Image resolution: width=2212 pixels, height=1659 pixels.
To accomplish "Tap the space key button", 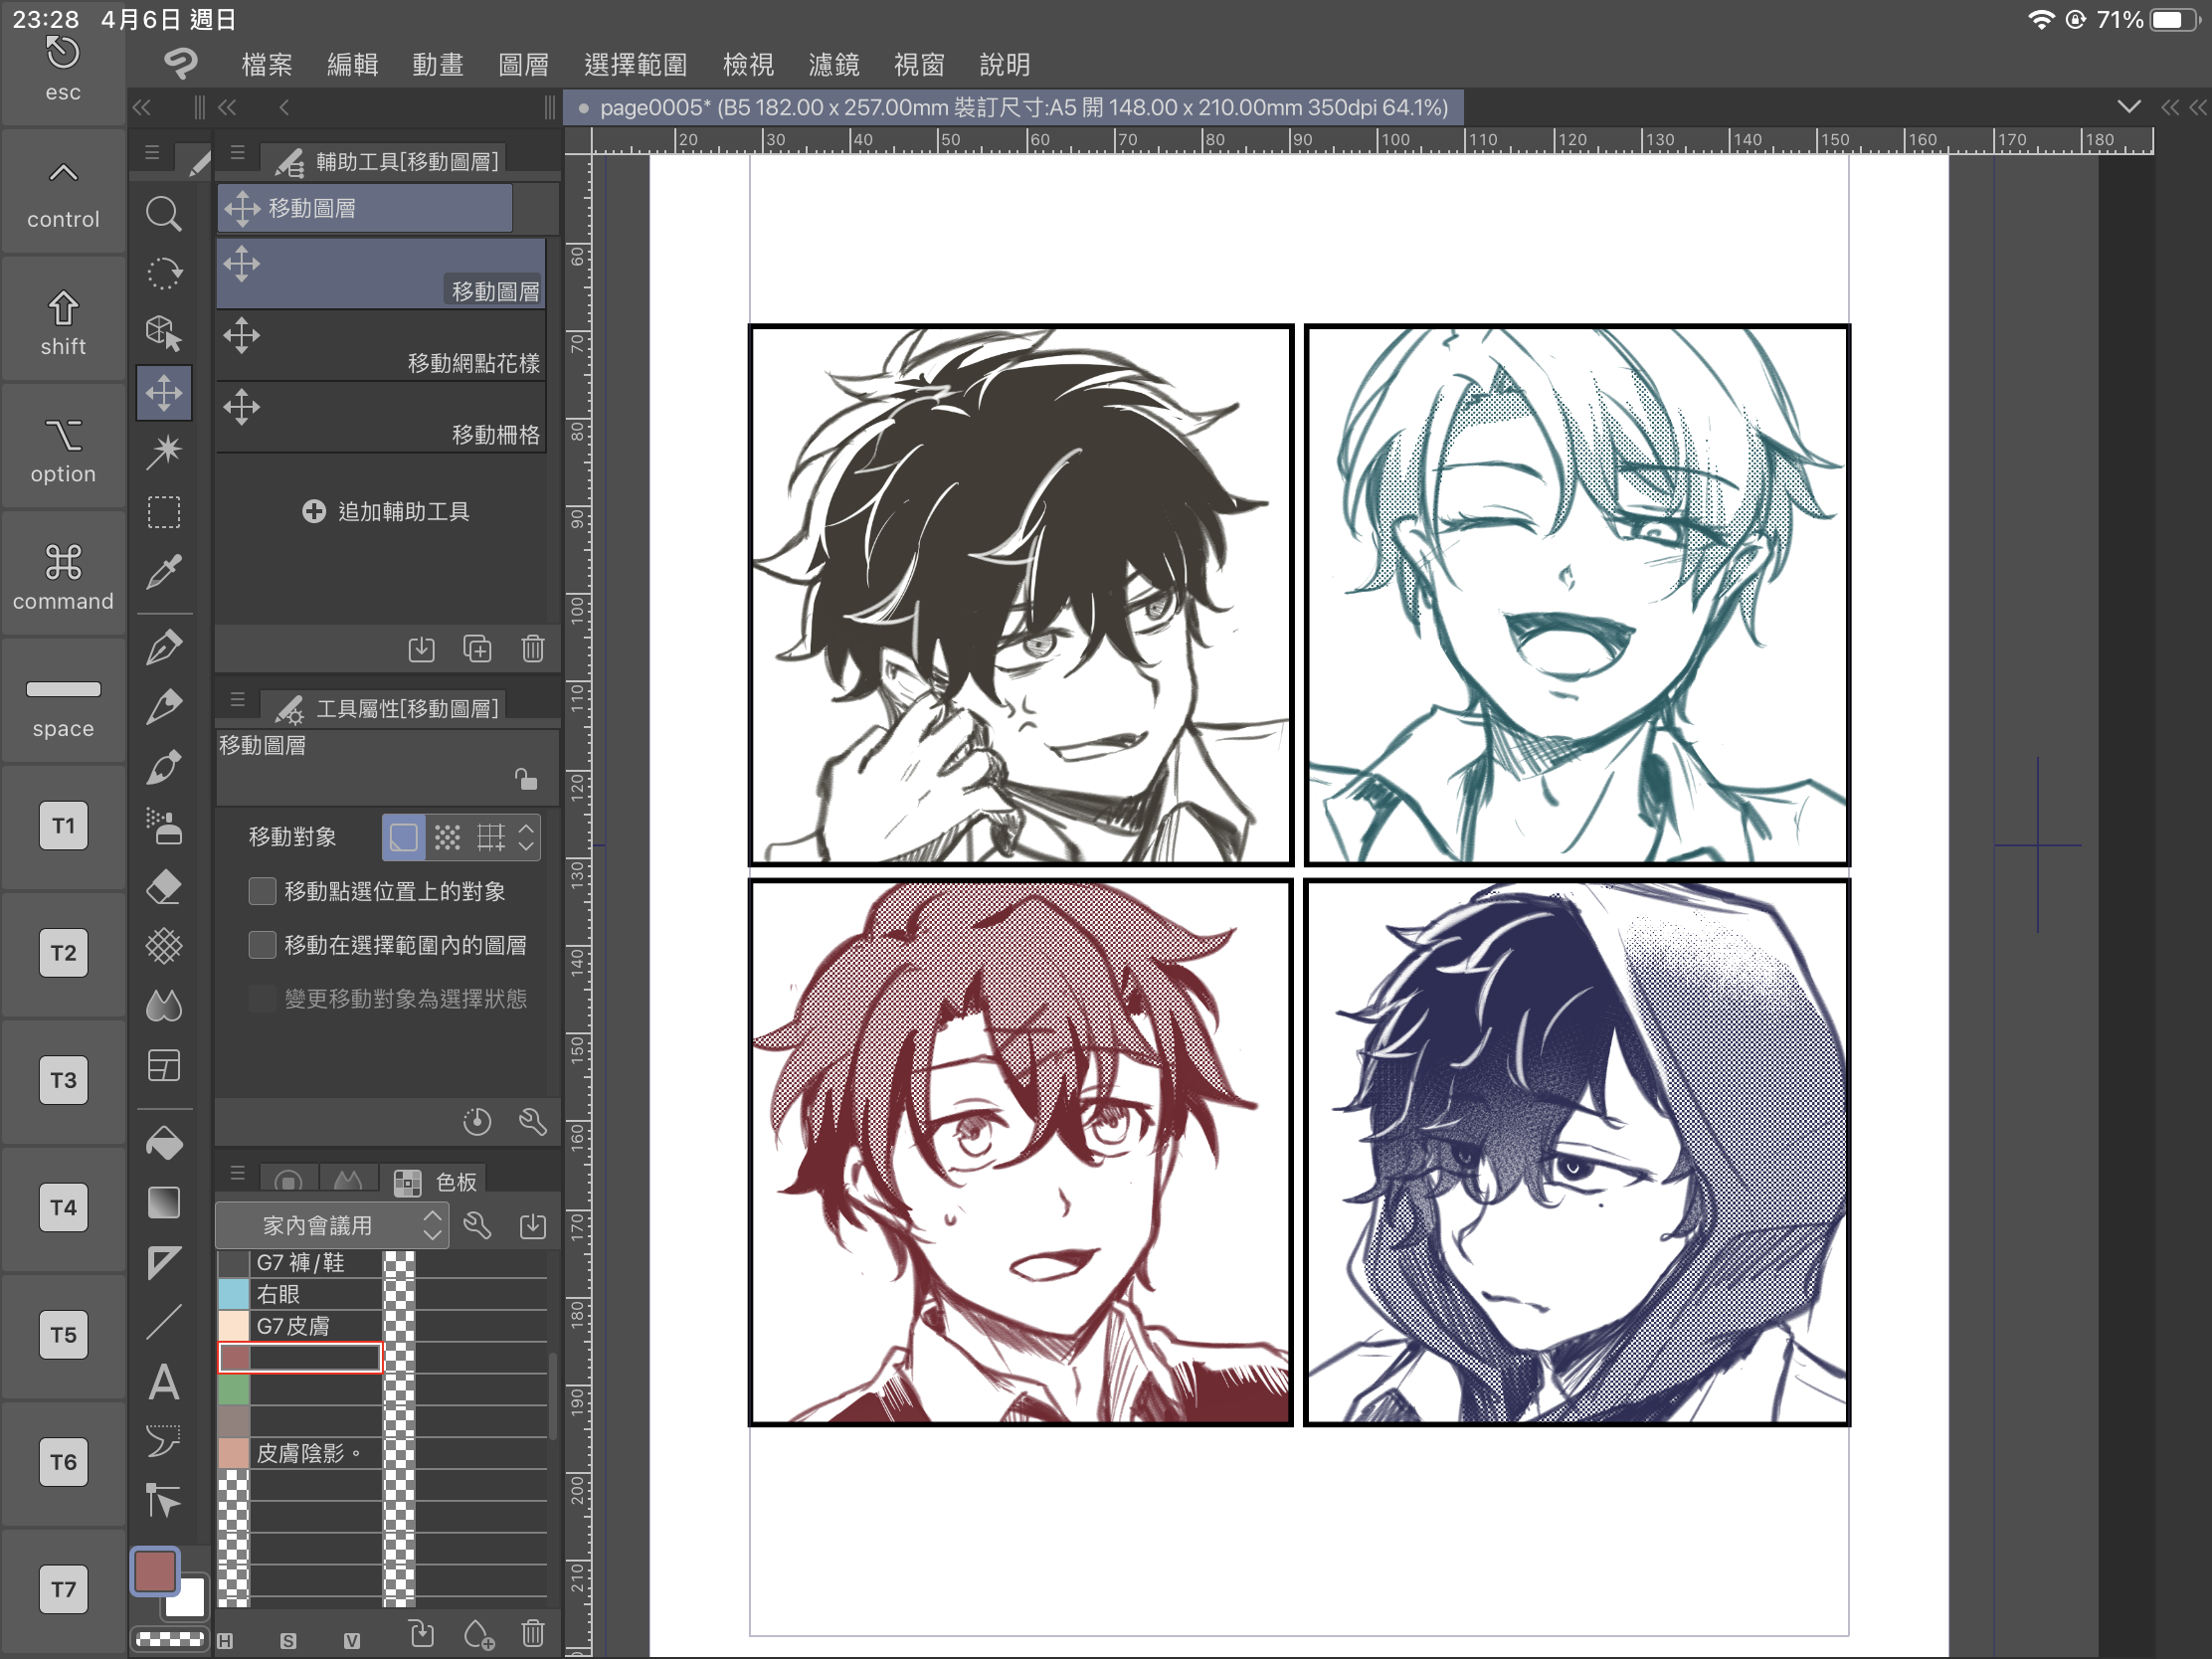I will [63, 702].
